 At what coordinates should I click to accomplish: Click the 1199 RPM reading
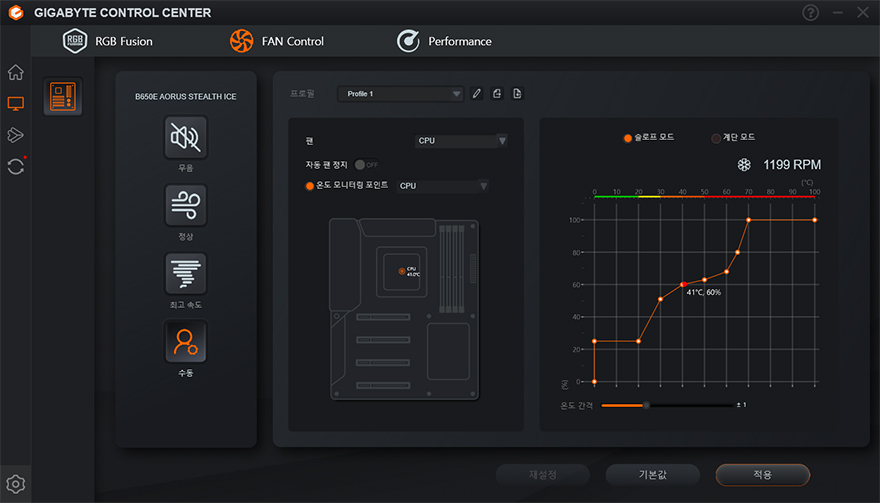(791, 164)
